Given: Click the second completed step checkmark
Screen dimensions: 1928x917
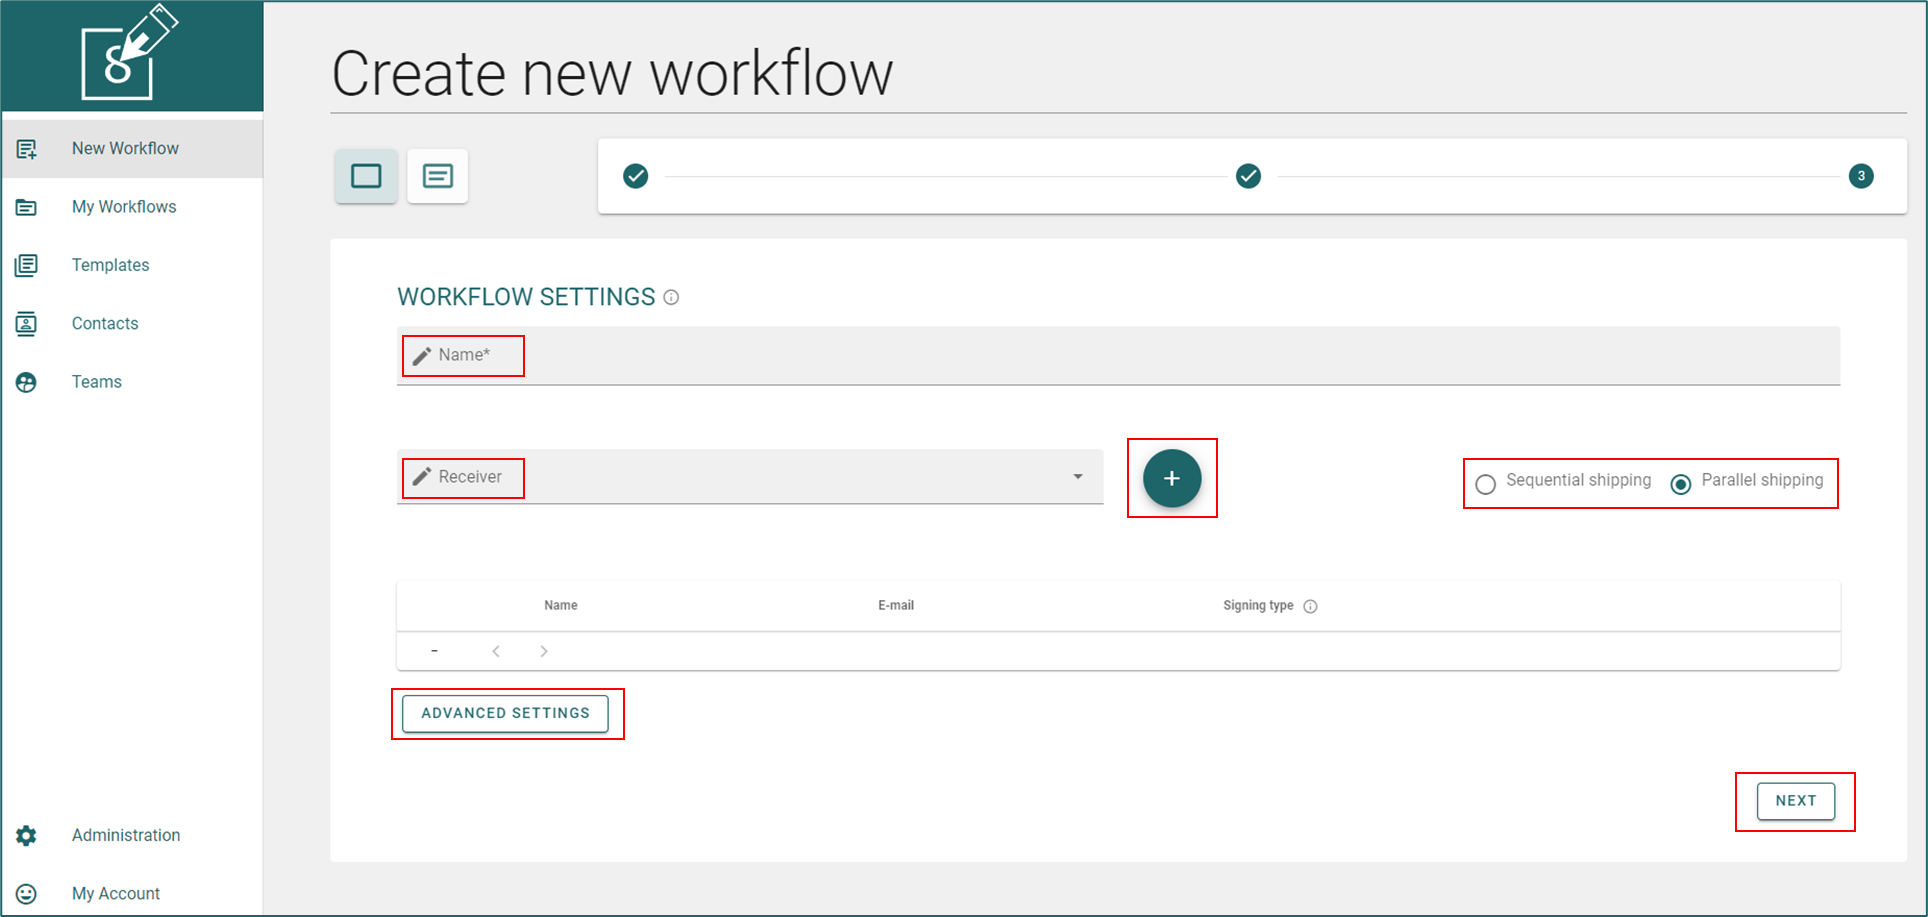Looking at the screenshot, I should 1248,176.
